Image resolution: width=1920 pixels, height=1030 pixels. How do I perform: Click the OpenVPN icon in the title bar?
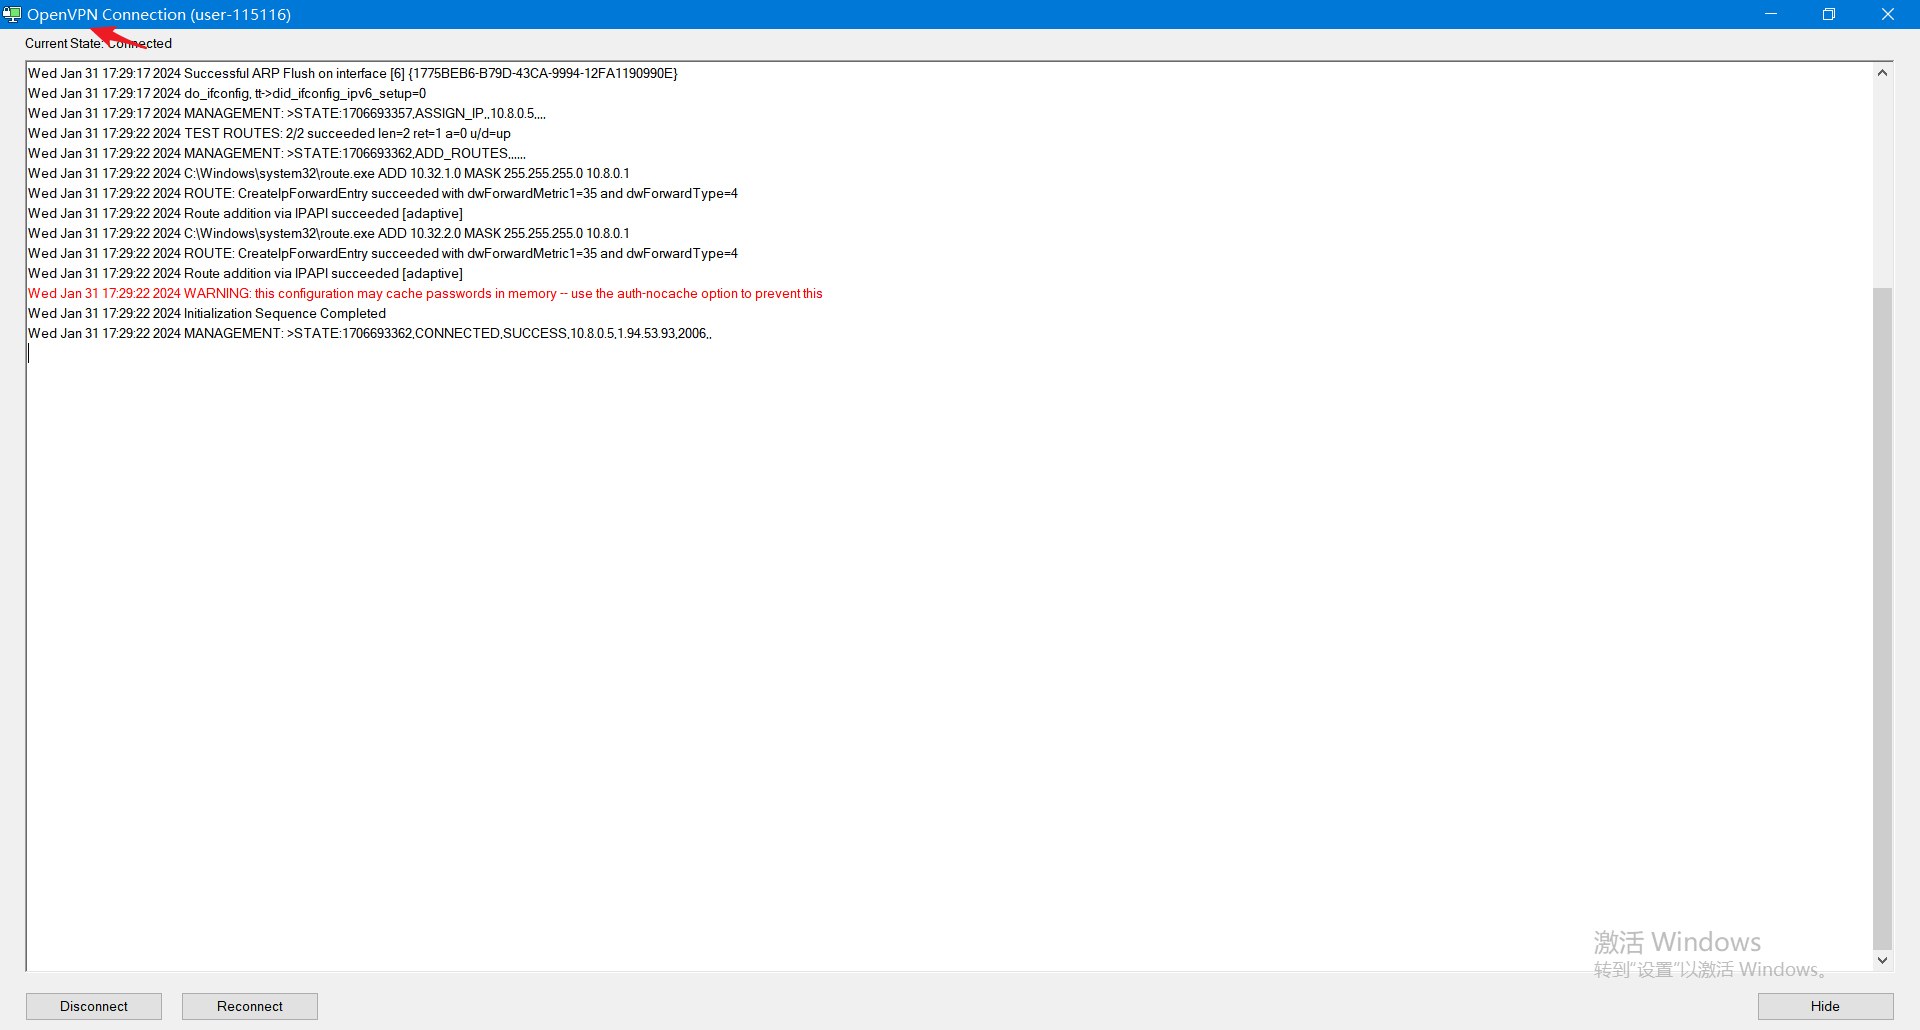(x=12, y=14)
